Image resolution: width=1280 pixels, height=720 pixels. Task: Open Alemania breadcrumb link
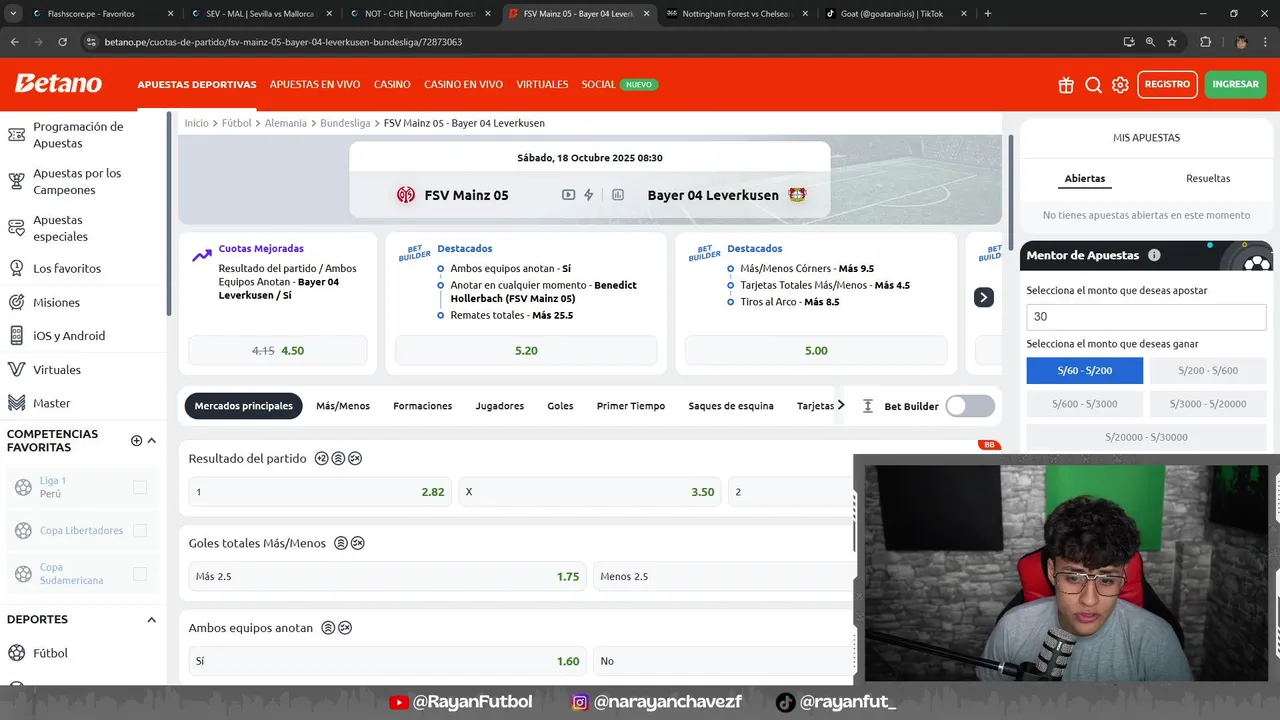(x=286, y=123)
